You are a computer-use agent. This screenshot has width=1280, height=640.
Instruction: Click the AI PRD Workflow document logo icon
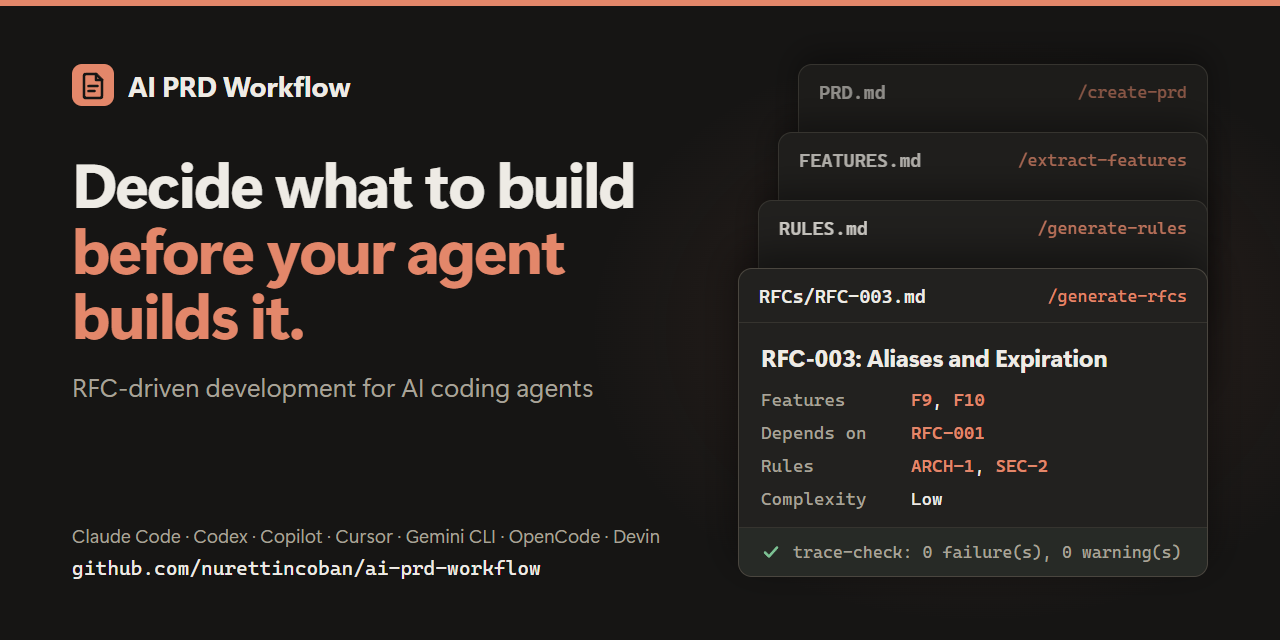93,85
